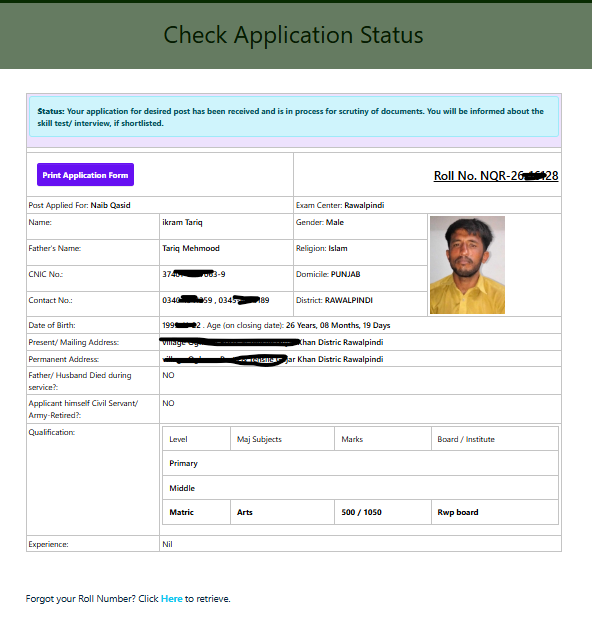This screenshot has height=618, width=592.
Task: Click the 'Arts' subject cell
Action: tap(282, 512)
